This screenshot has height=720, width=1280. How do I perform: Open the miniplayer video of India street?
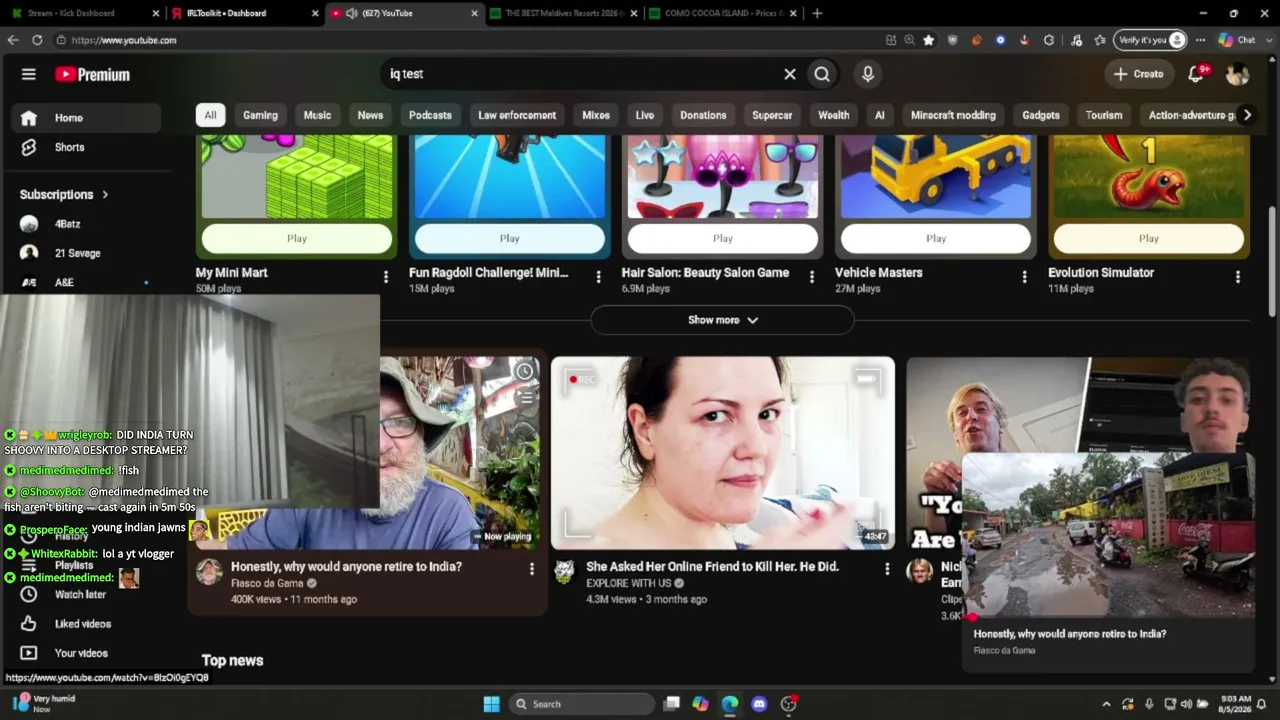tap(1108, 535)
